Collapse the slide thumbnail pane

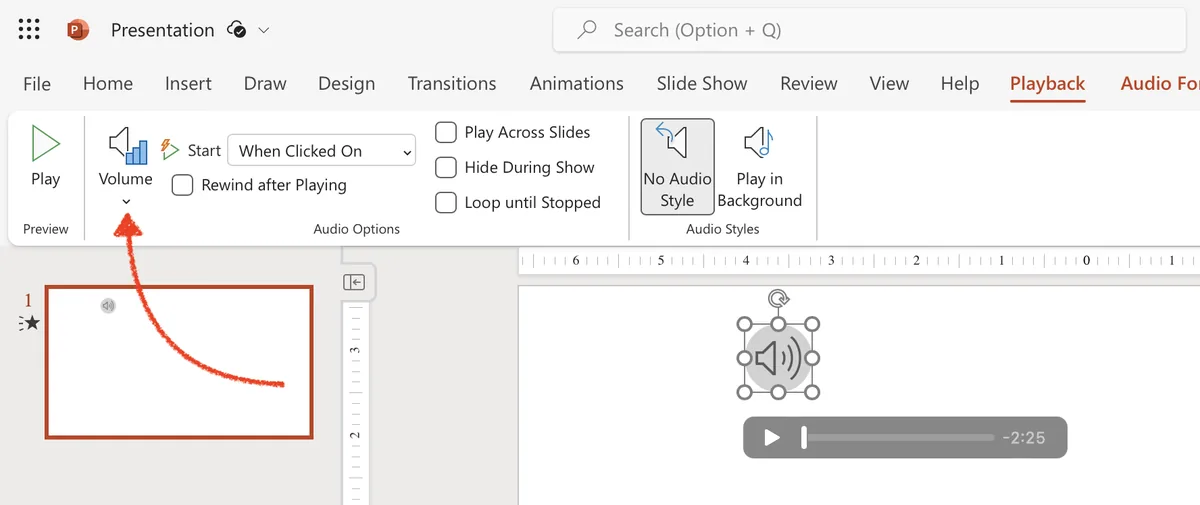coord(354,283)
